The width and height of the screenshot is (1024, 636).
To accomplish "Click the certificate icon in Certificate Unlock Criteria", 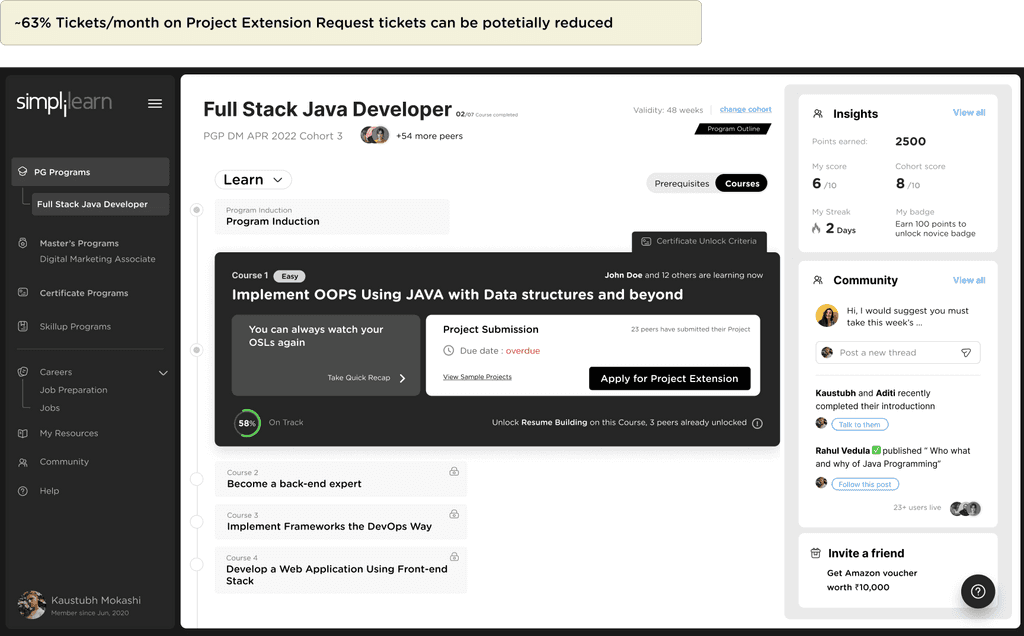I will 646,242.
